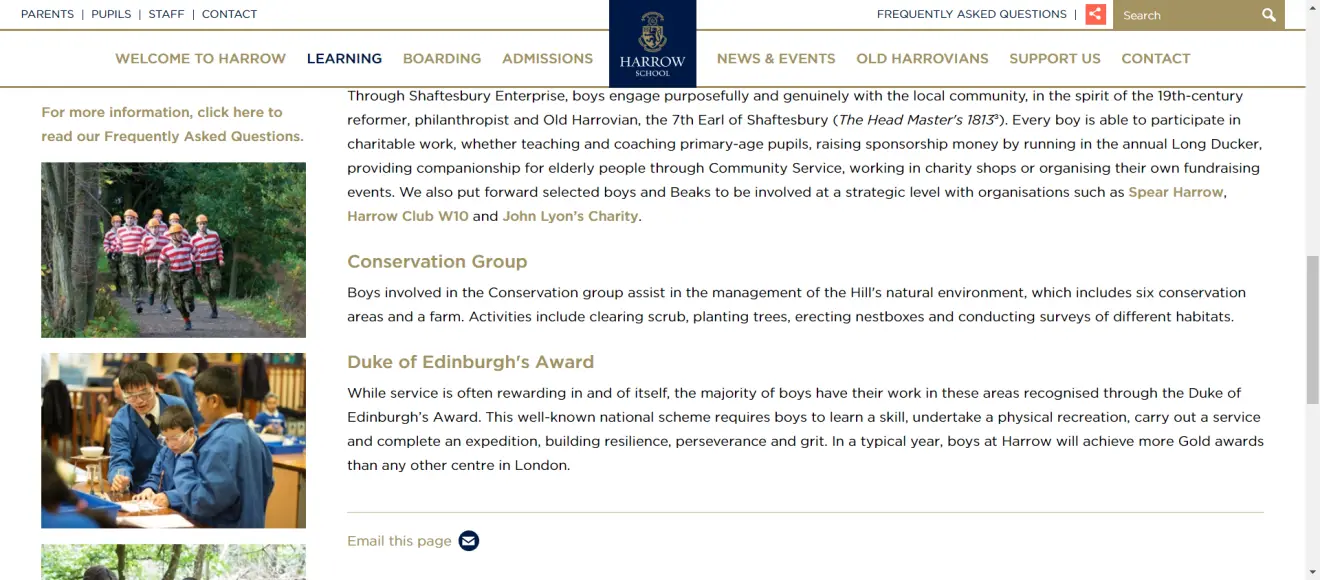Open the Parents link in top bar
Screen dimensions: 1320x580
pyautogui.click(x=47, y=14)
